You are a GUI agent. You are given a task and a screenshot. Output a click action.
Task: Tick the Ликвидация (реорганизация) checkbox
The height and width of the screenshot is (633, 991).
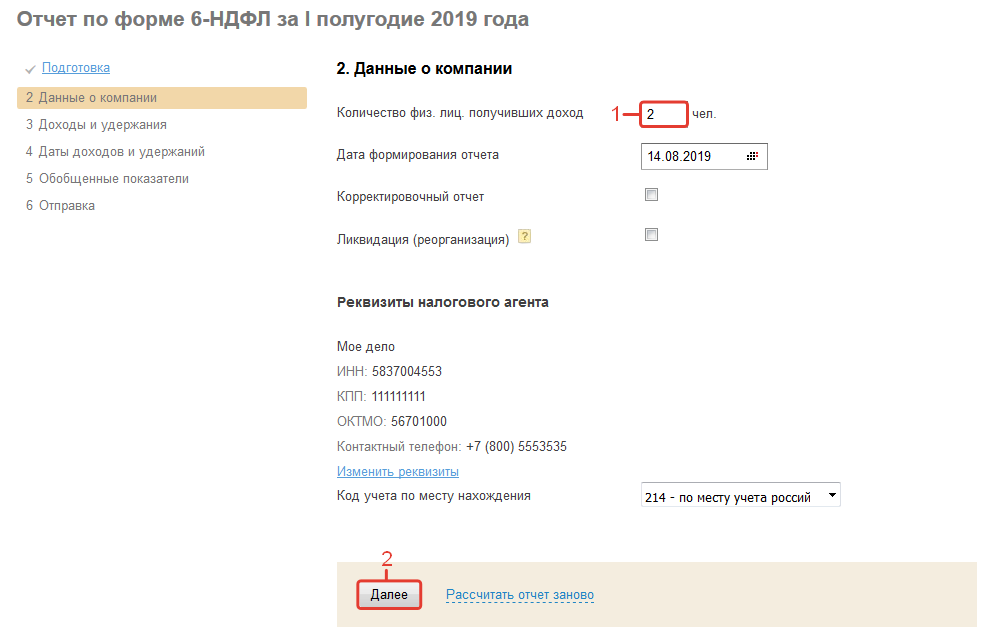651,234
